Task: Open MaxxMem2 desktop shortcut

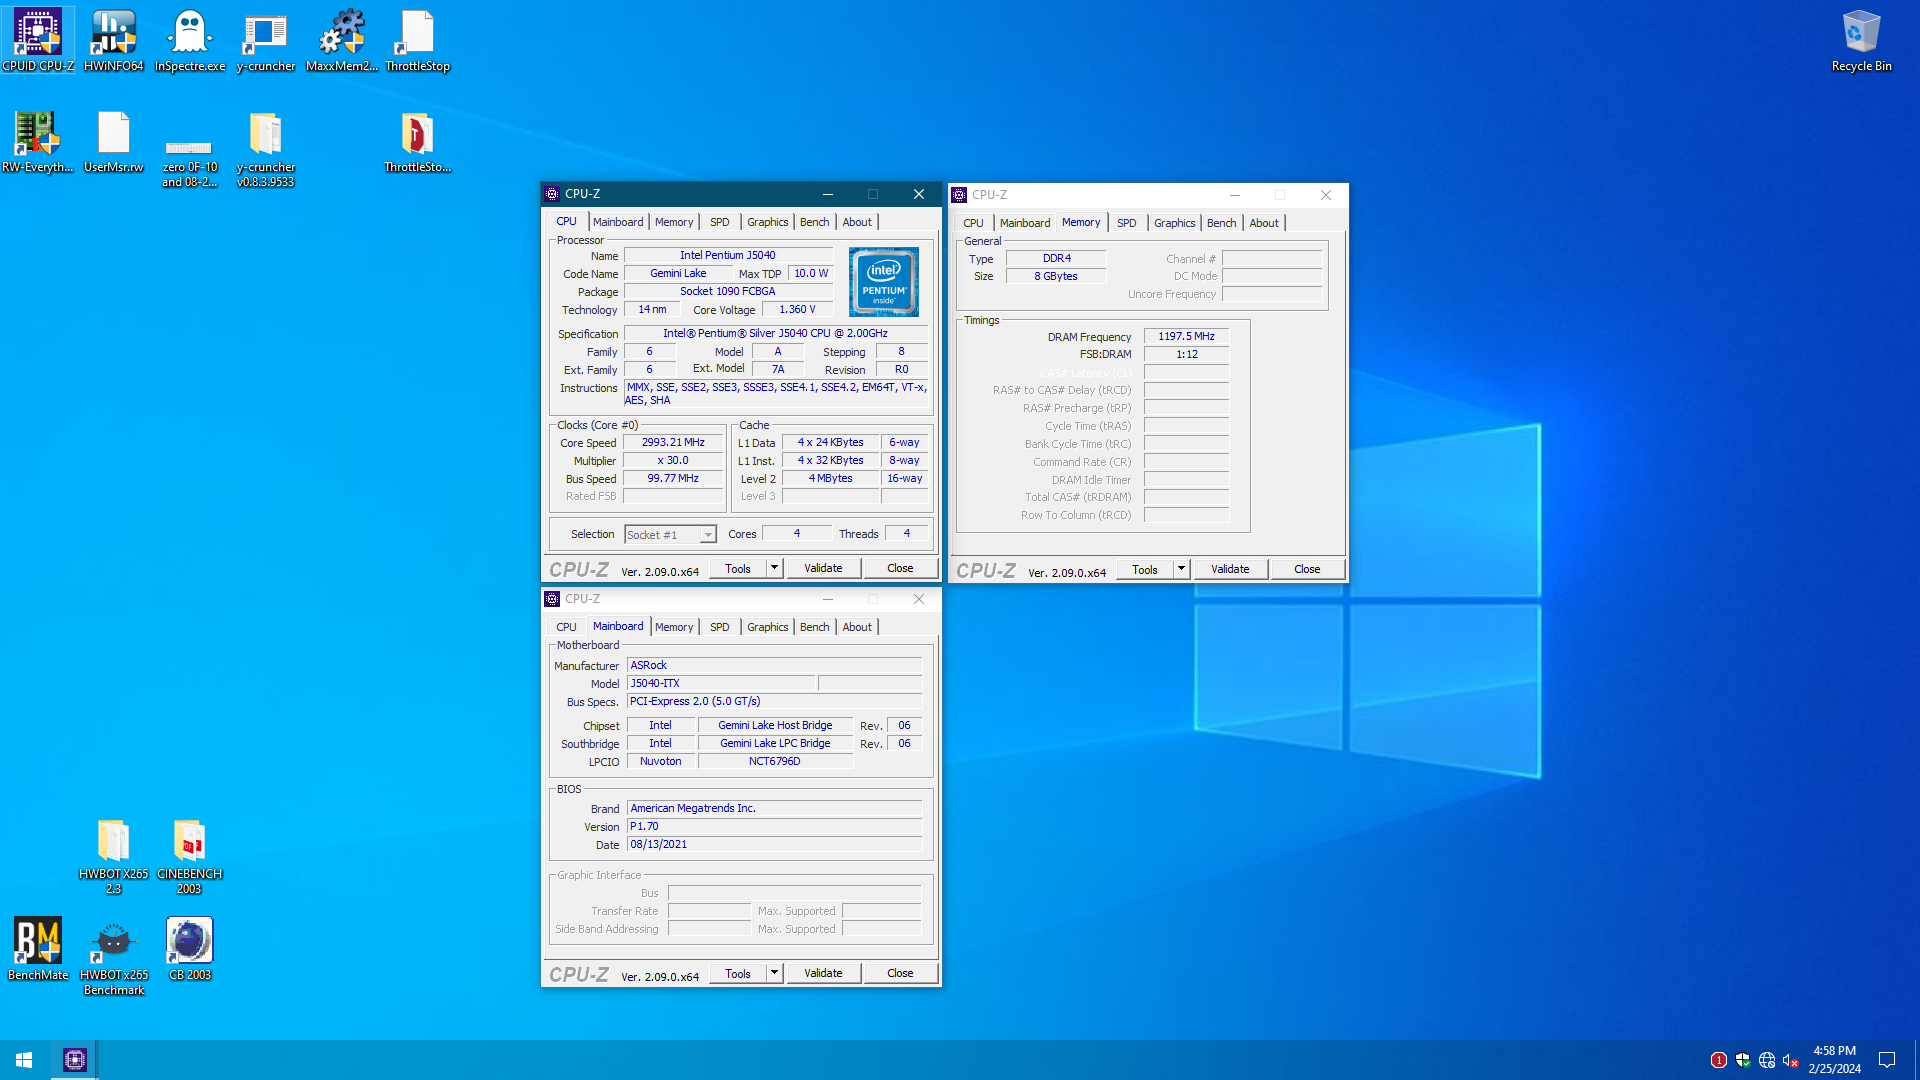Action: (x=342, y=41)
